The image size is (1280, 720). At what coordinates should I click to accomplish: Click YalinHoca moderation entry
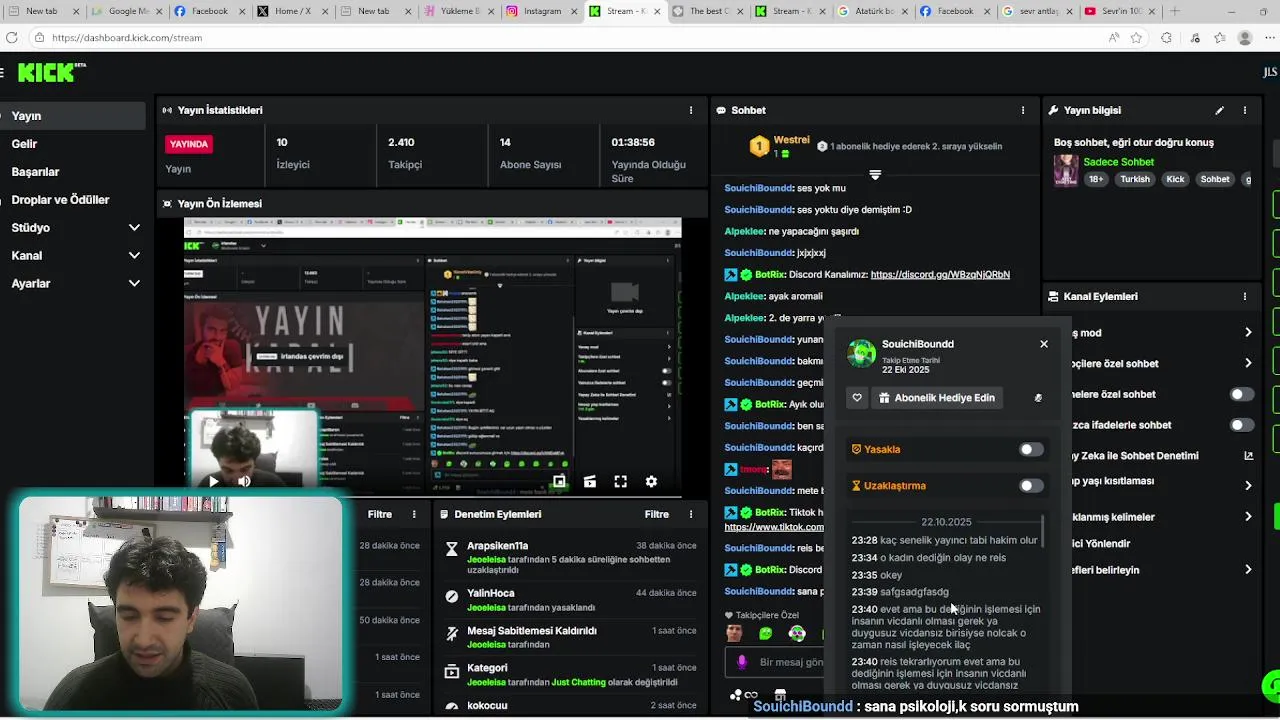tap(569, 600)
